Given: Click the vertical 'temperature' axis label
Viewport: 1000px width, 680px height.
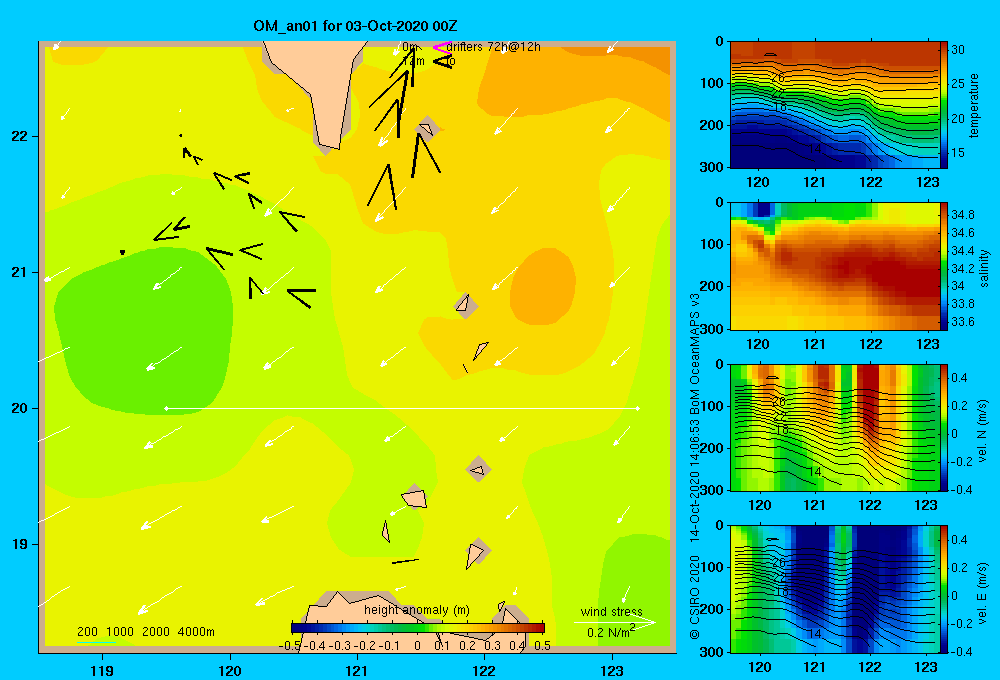Looking at the screenshot, I should click(x=974, y=105).
